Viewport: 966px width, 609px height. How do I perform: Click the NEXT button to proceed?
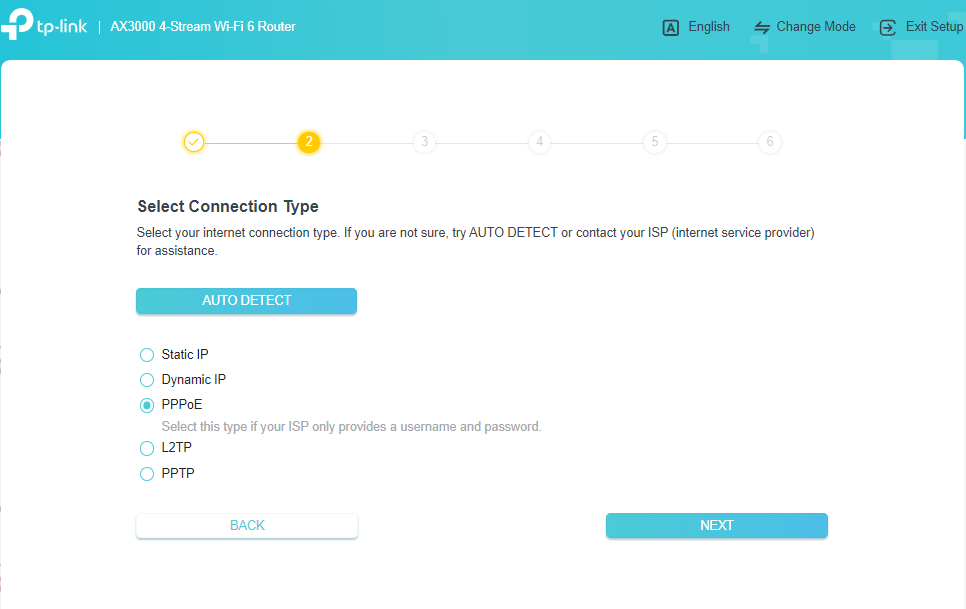click(x=716, y=525)
